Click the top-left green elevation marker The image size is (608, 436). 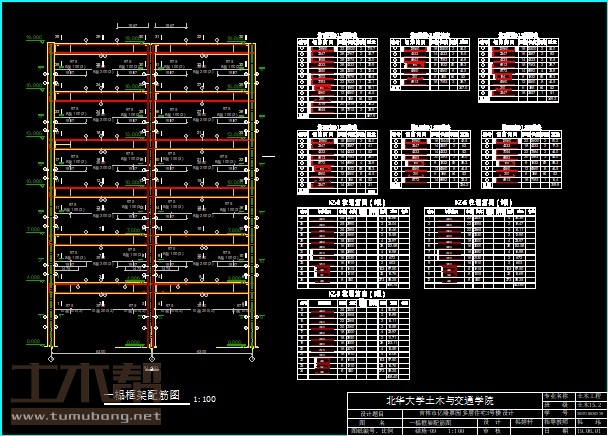click(35, 39)
